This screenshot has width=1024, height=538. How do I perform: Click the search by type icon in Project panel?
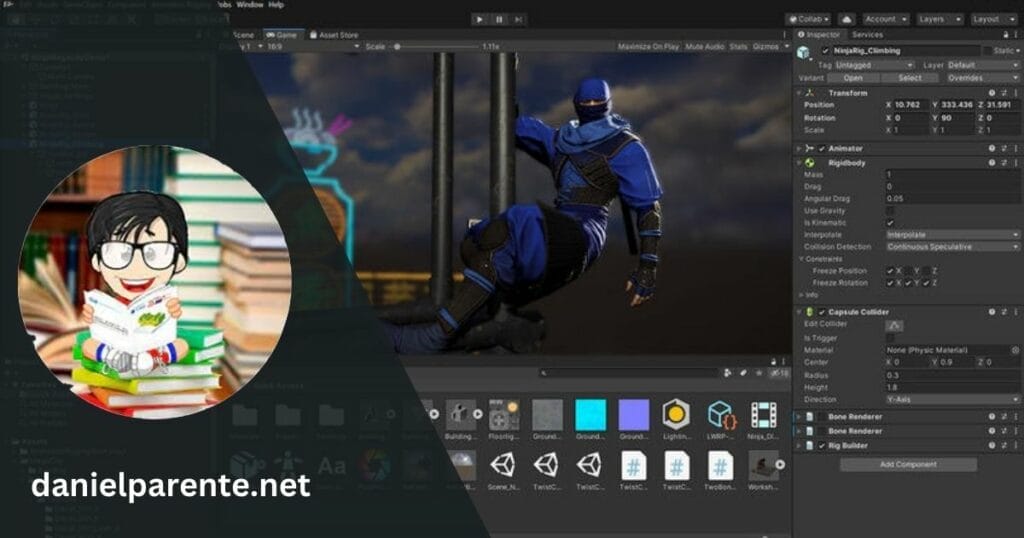click(x=728, y=373)
